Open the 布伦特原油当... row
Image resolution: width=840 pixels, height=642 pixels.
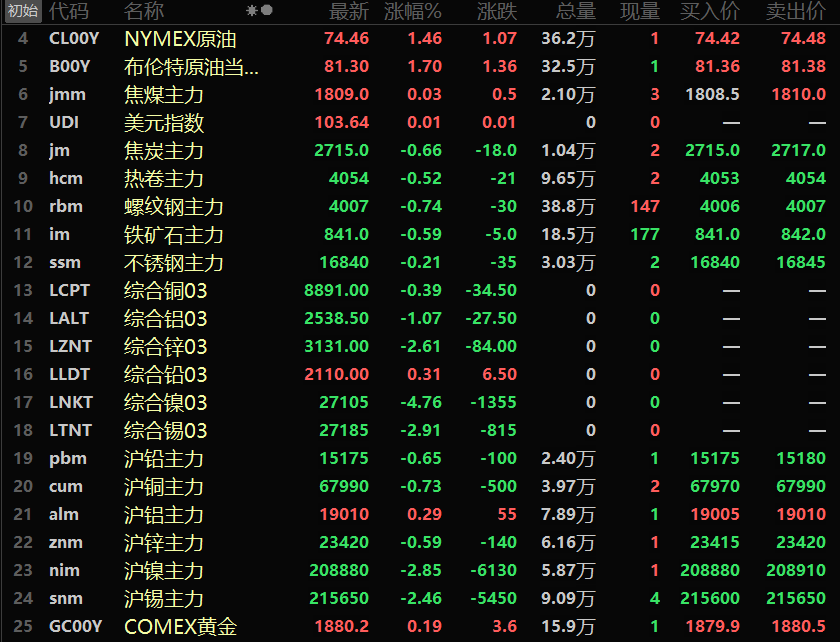191,66
